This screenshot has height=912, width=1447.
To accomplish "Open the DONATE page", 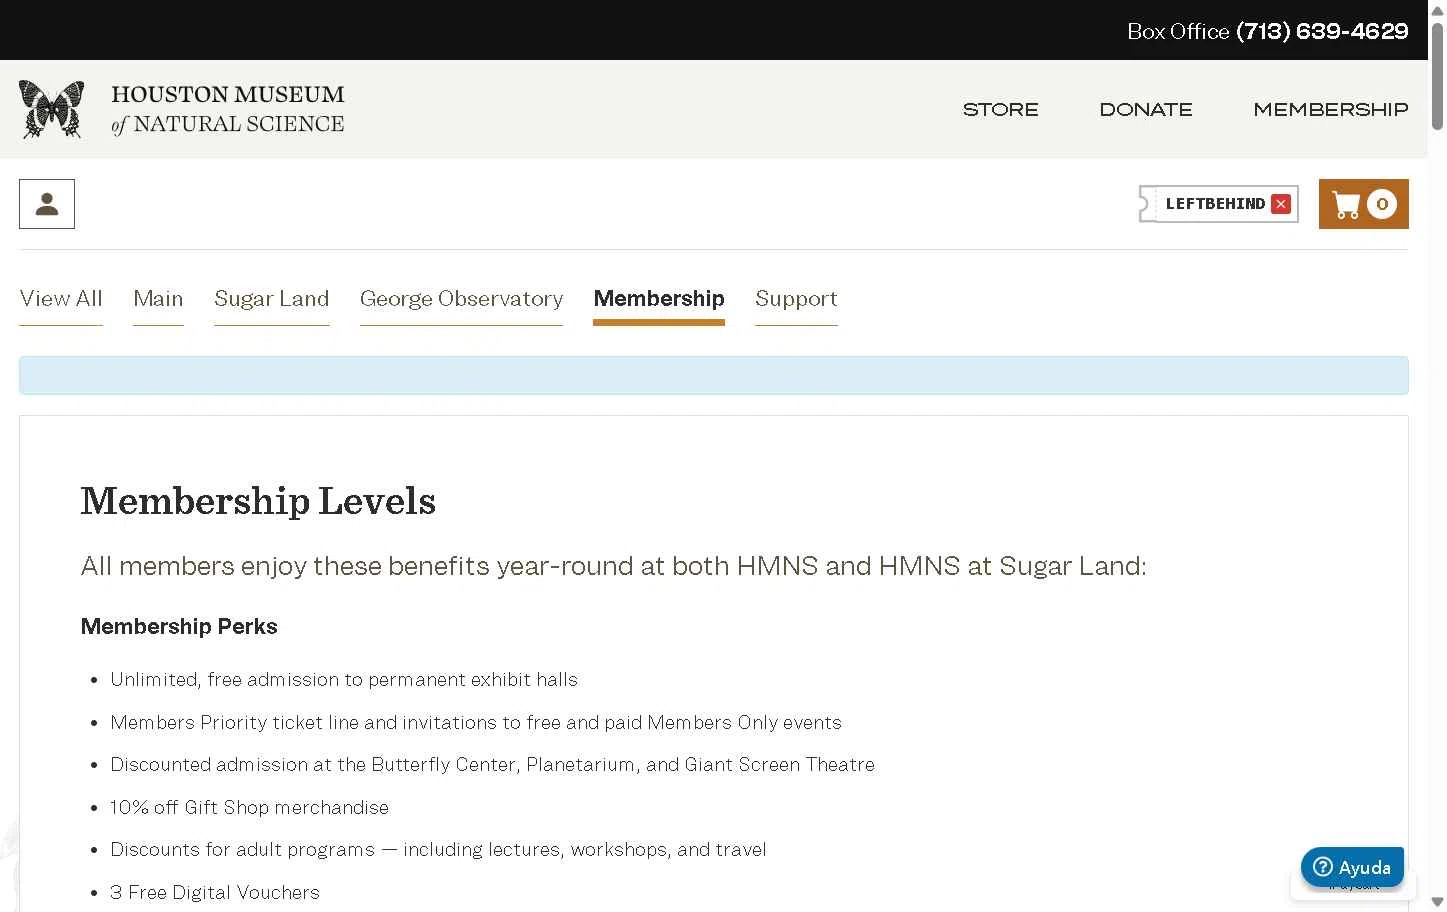I will click(x=1146, y=109).
